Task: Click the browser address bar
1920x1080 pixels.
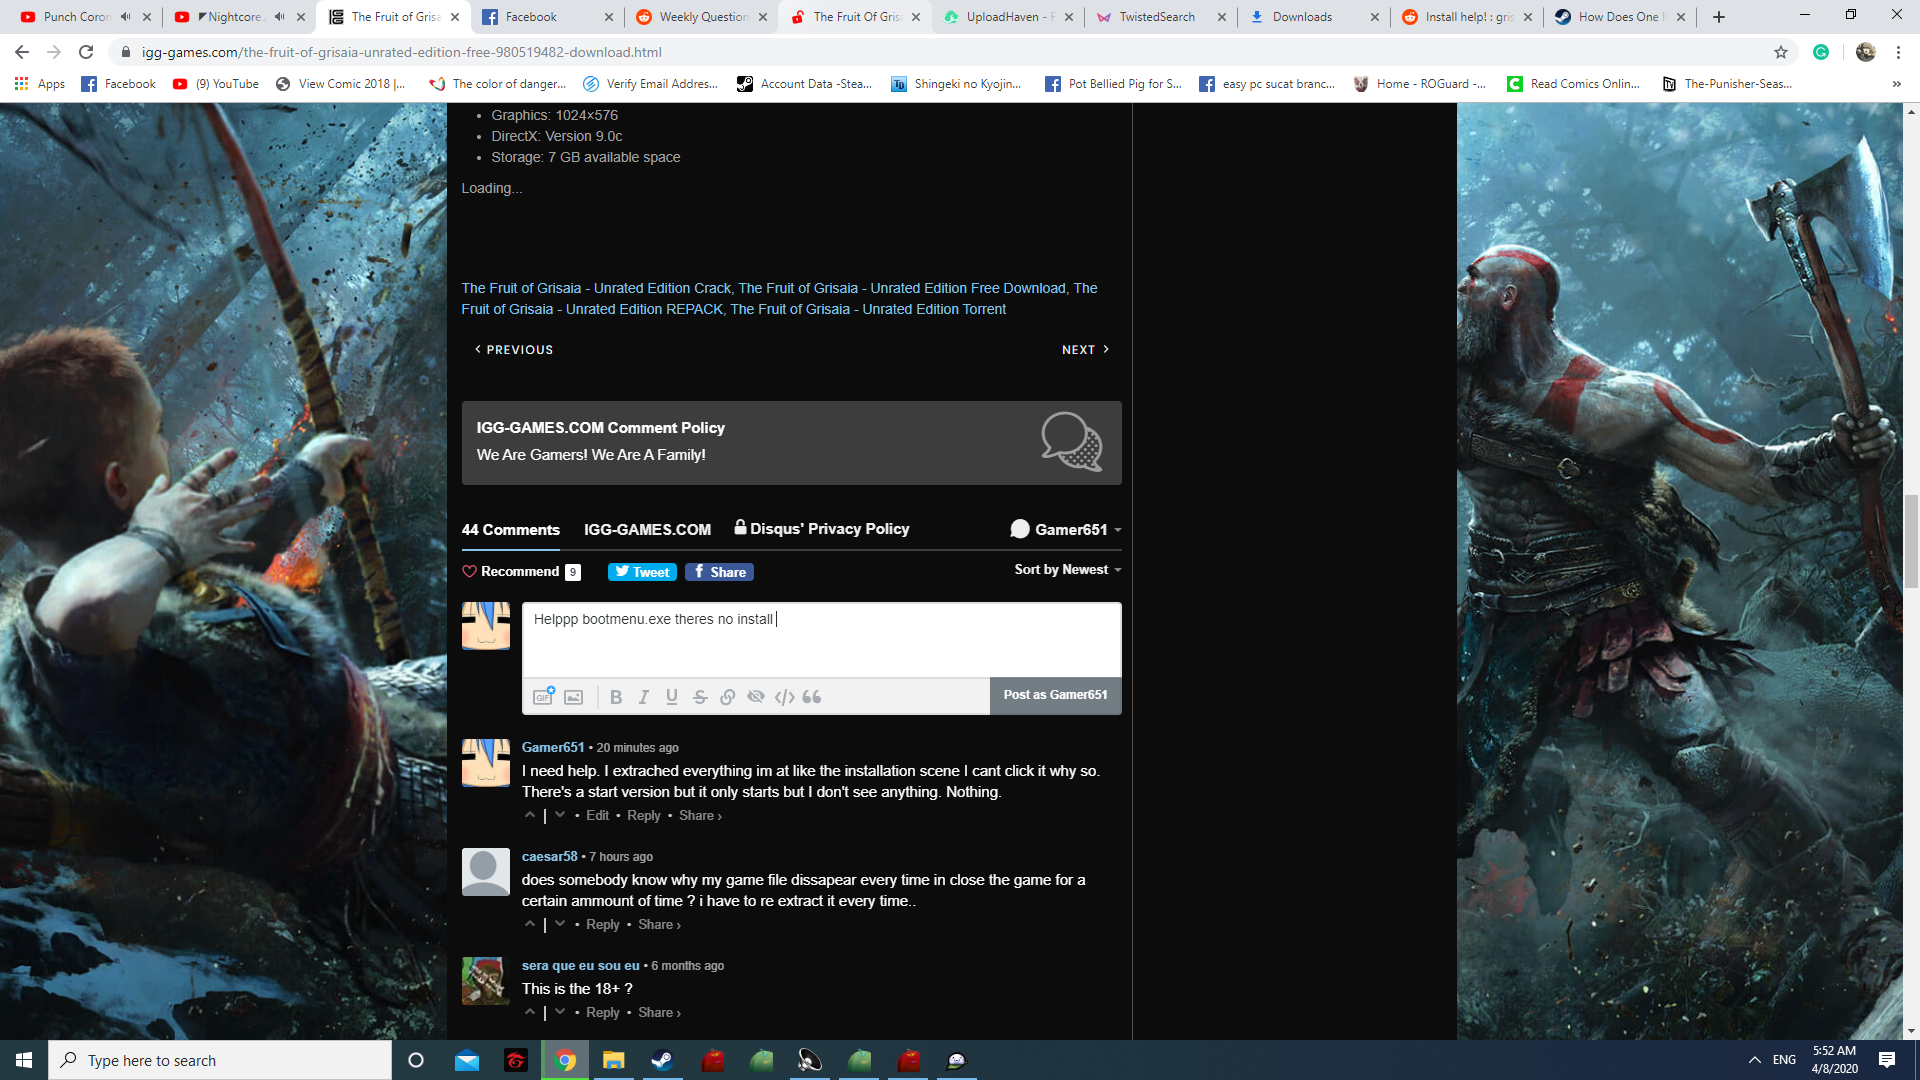Action: (940, 52)
